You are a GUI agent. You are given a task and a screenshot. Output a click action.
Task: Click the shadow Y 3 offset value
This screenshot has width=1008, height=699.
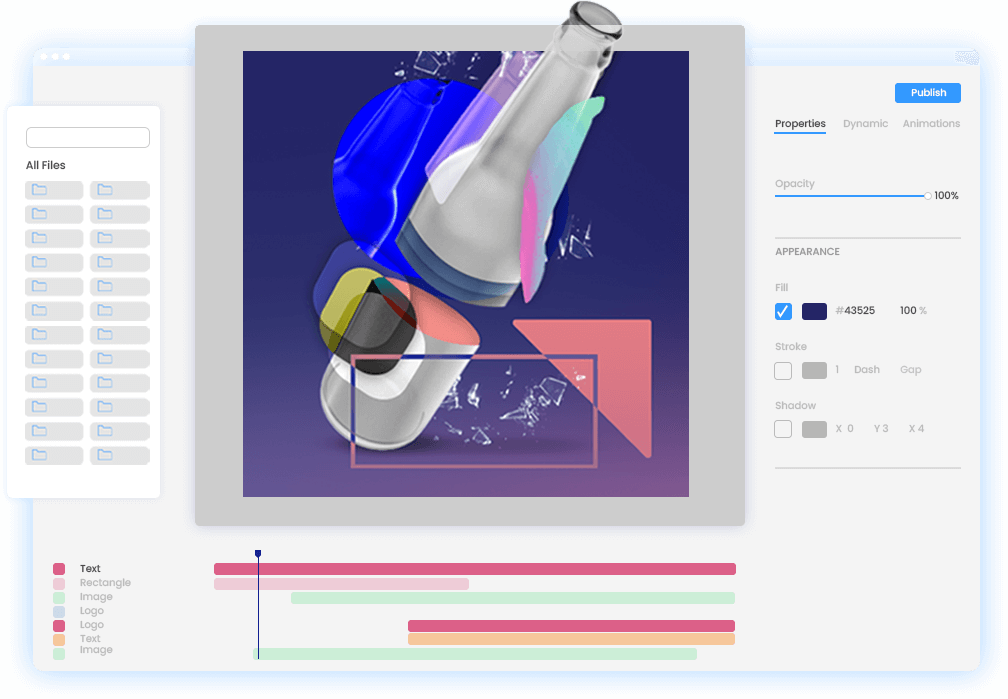(x=881, y=428)
